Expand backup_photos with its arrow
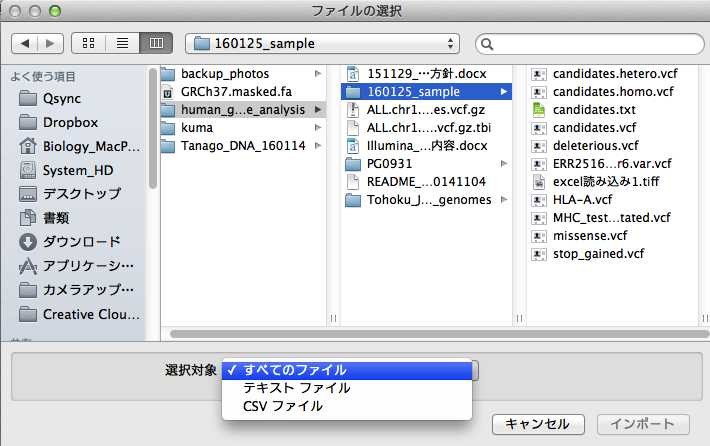 318,73
